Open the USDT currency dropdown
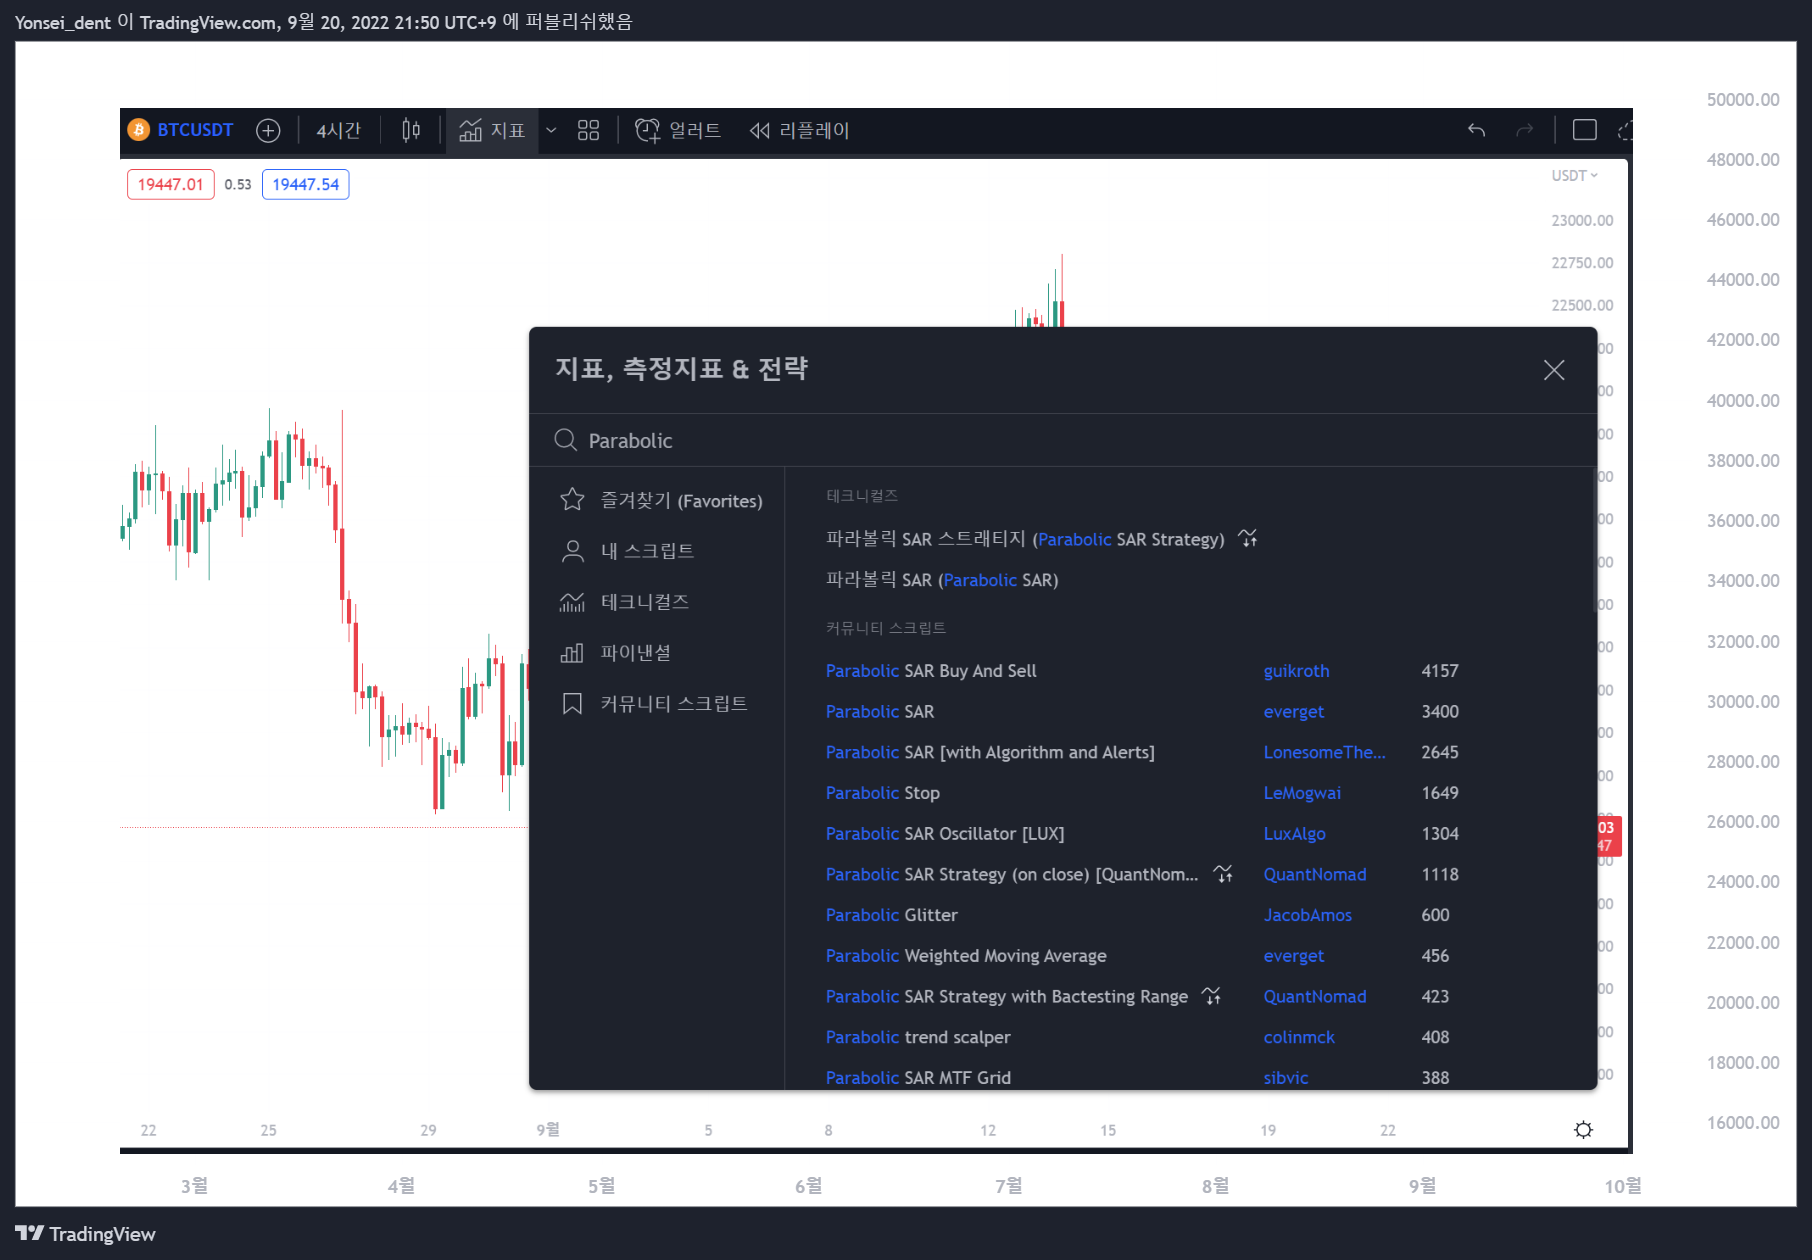Image resolution: width=1812 pixels, height=1260 pixels. click(1575, 175)
